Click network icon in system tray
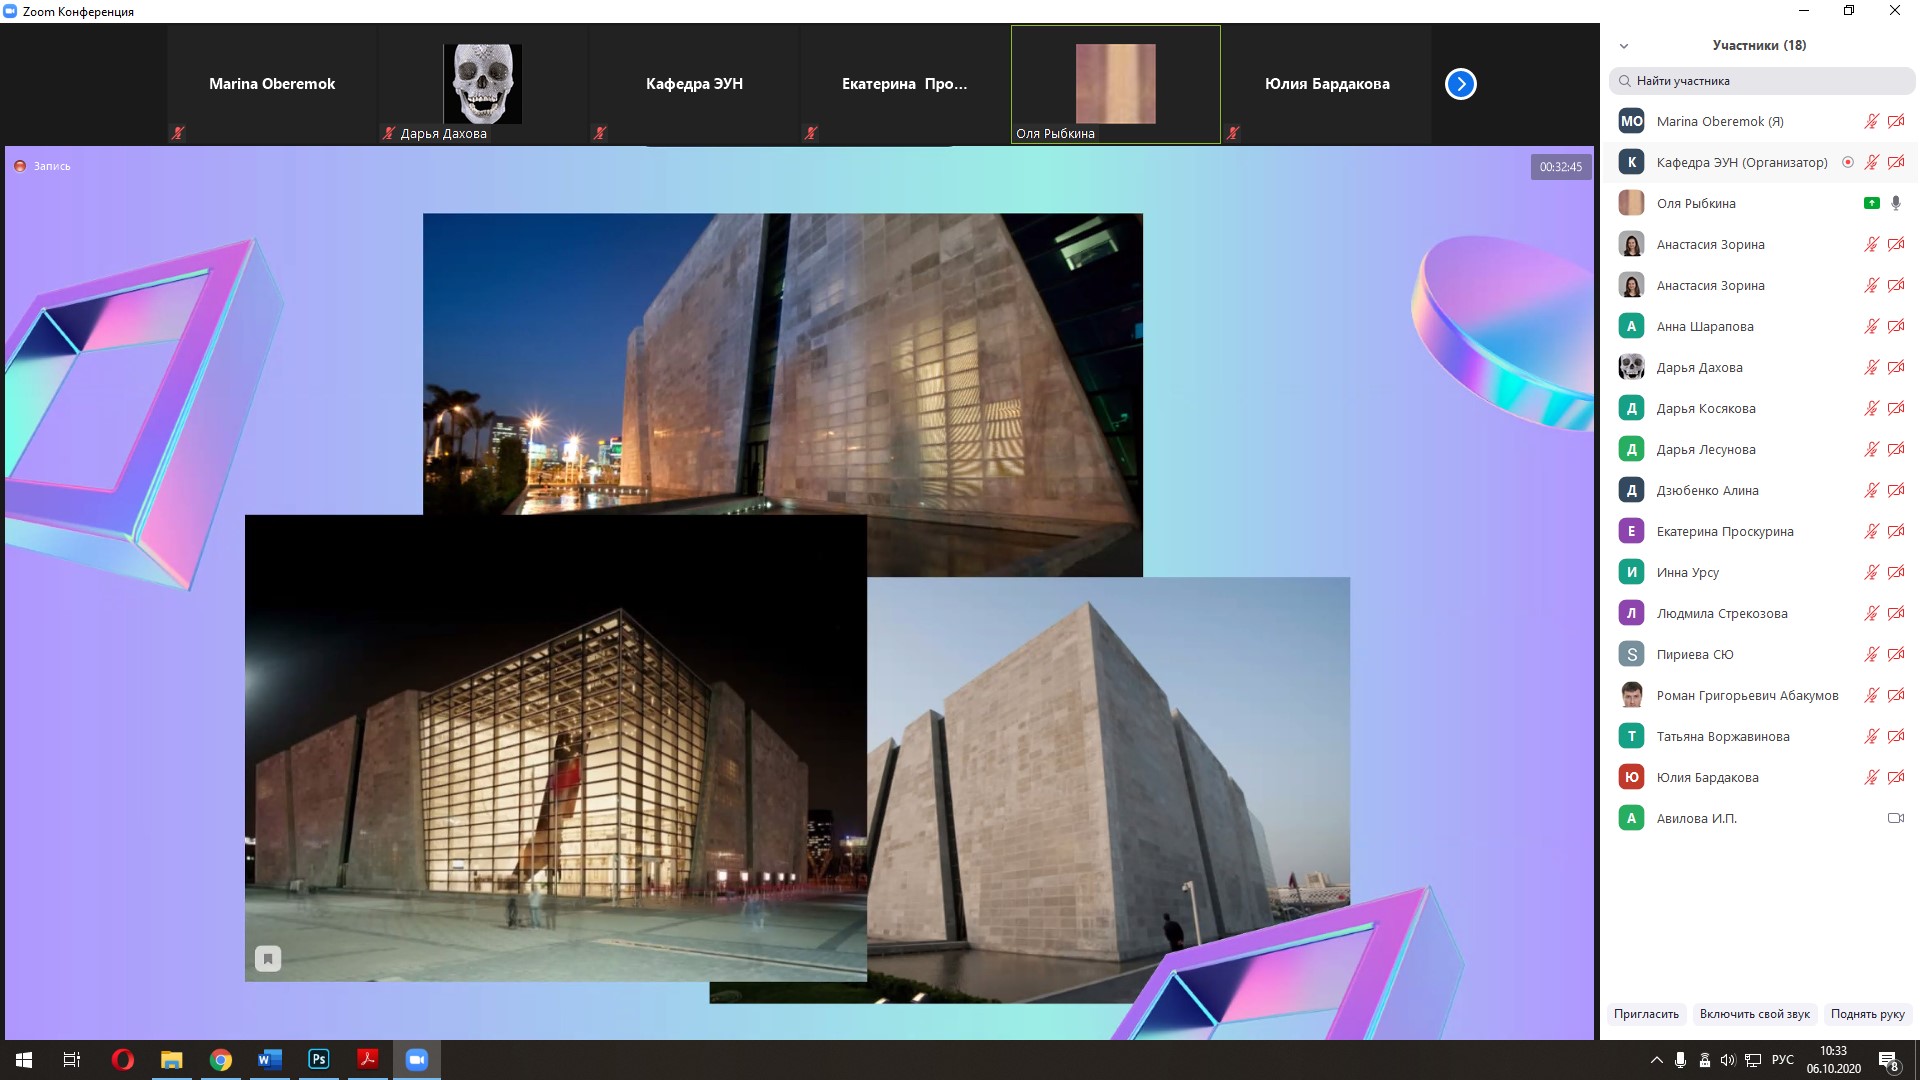 pos(1753,1060)
